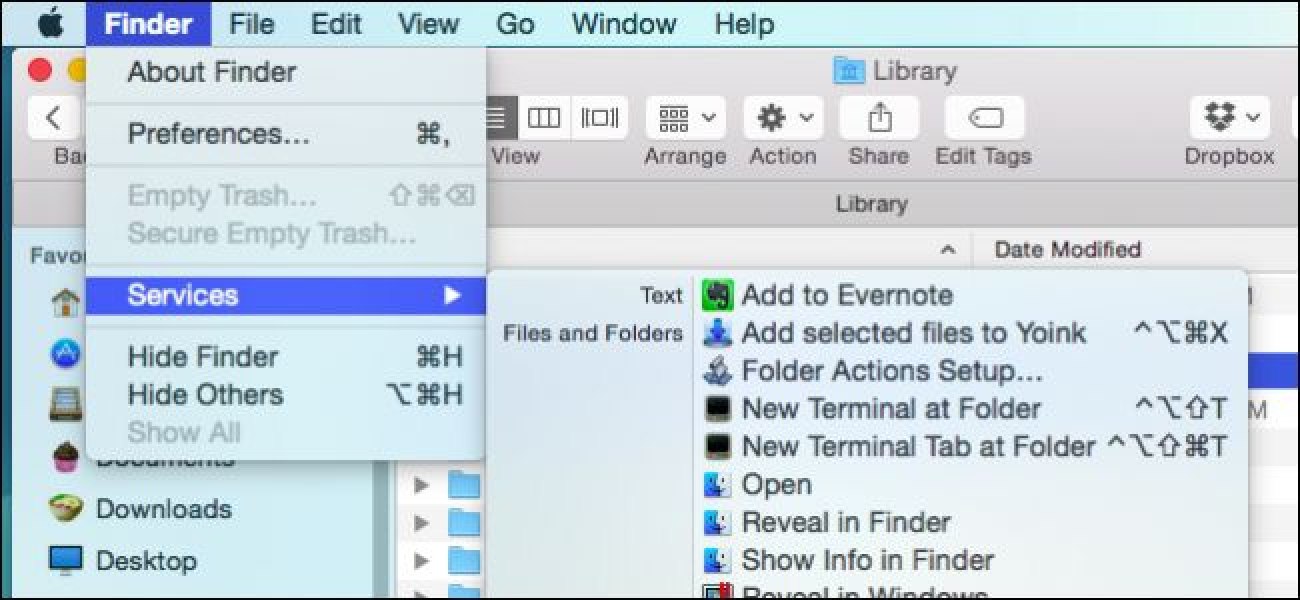Click the Edit Tags toolbar button
Viewport: 1300px width, 600px height.
984,118
